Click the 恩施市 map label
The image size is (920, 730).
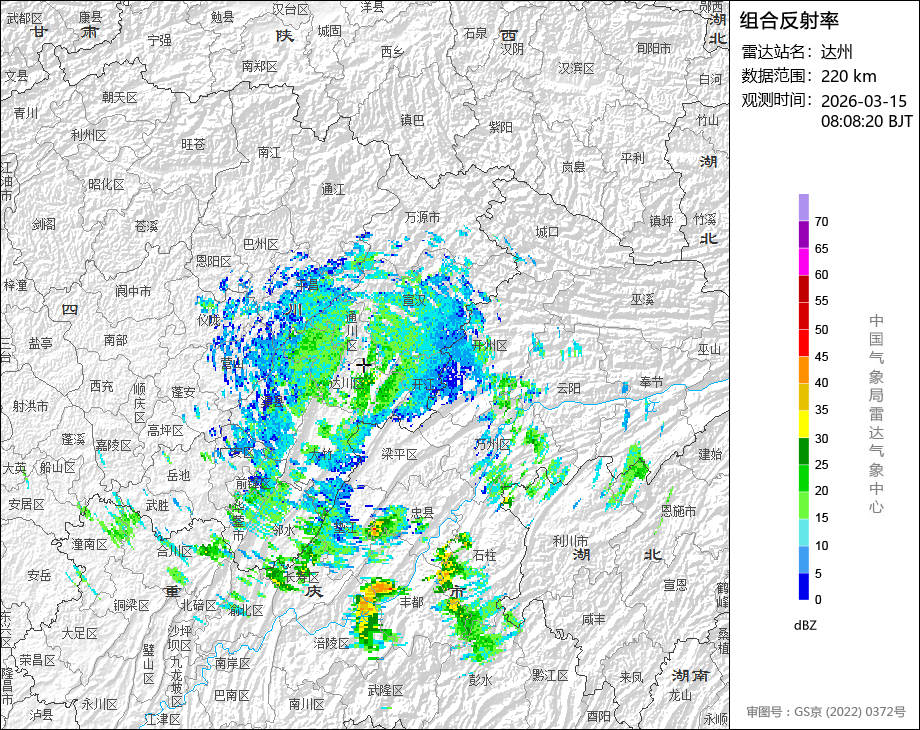(x=679, y=511)
